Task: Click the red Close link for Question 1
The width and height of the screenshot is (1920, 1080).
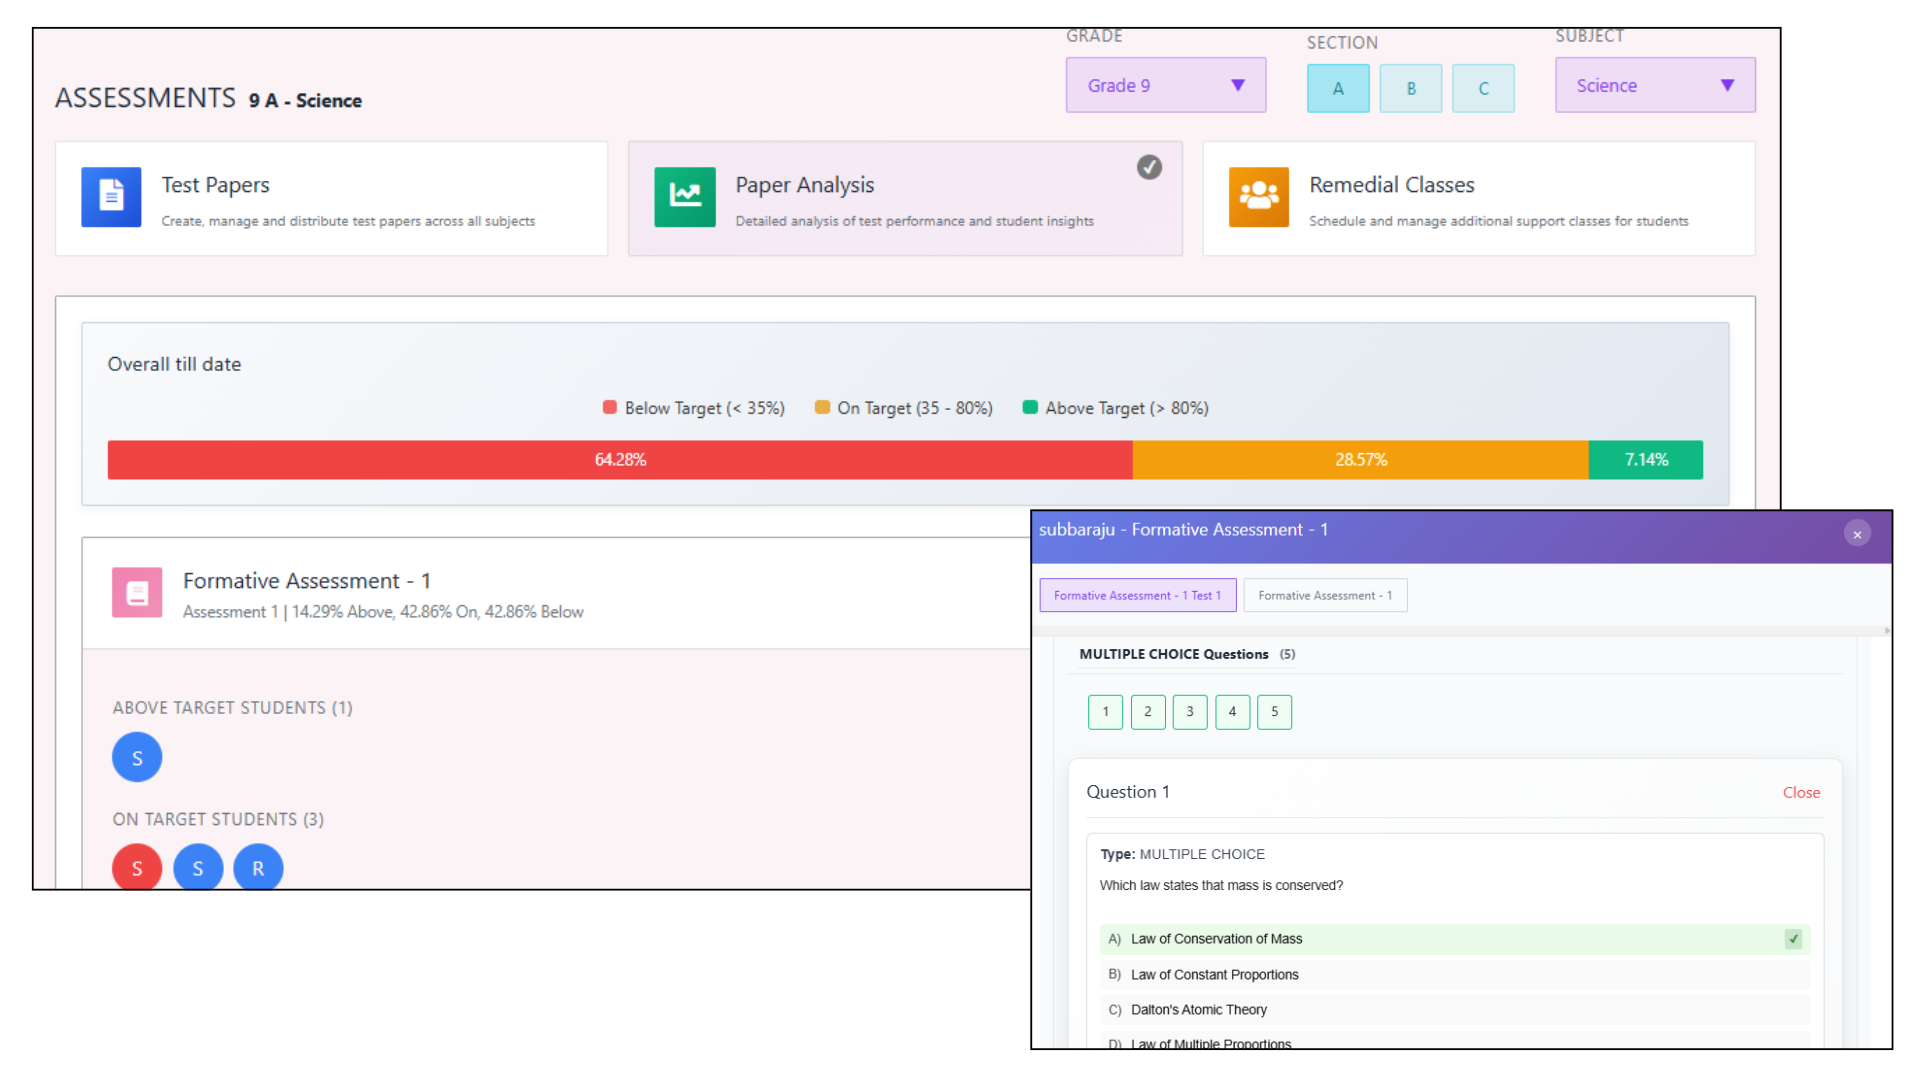Action: tap(1801, 792)
